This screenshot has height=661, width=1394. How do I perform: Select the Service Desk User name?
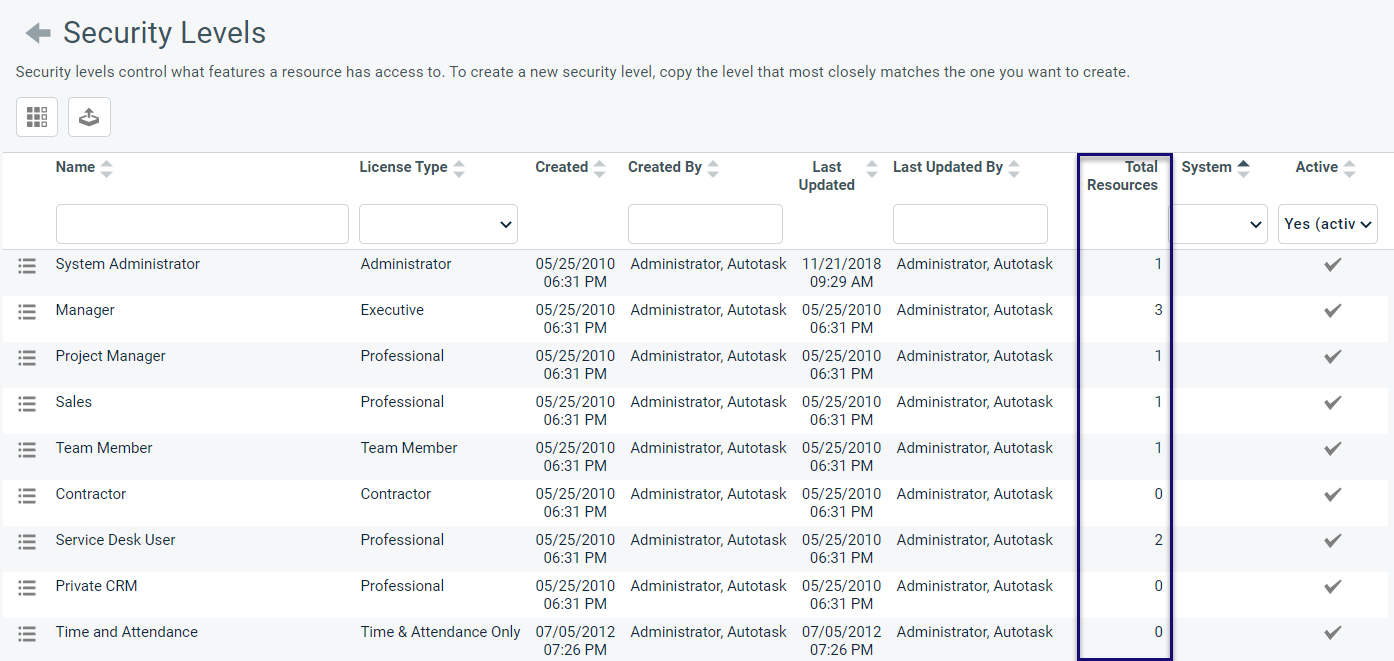115,540
